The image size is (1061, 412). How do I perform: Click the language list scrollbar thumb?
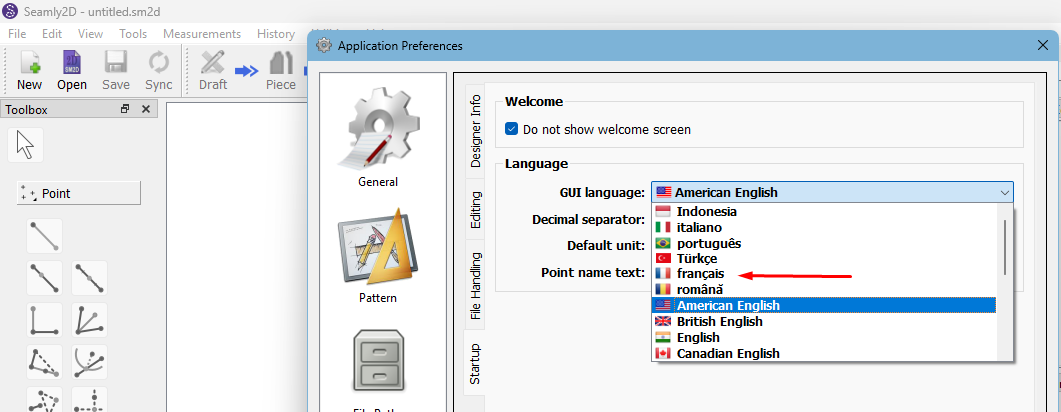tap(1005, 246)
